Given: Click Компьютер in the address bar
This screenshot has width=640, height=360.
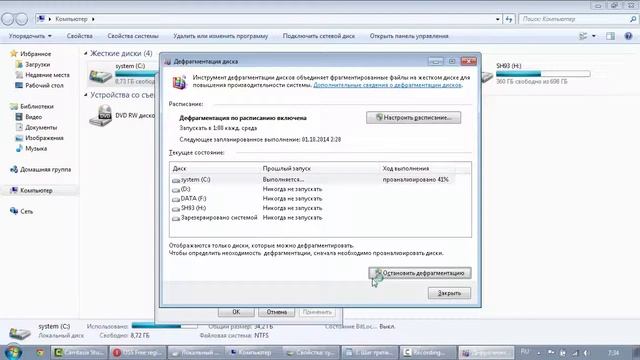Looking at the screenshot, I should (71, 19).
